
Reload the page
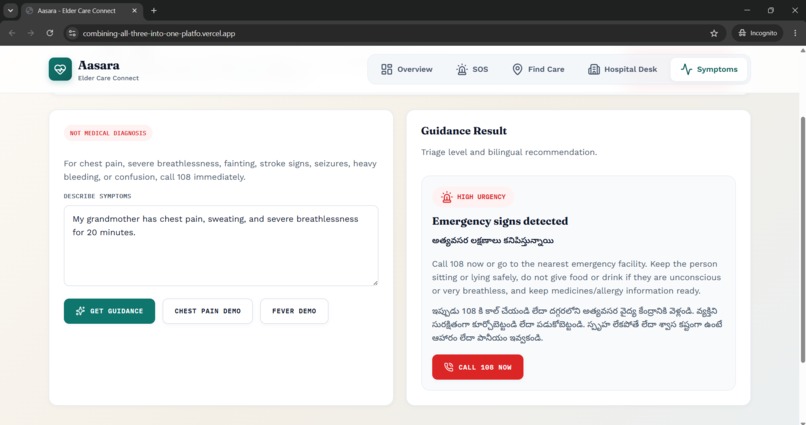50,33
